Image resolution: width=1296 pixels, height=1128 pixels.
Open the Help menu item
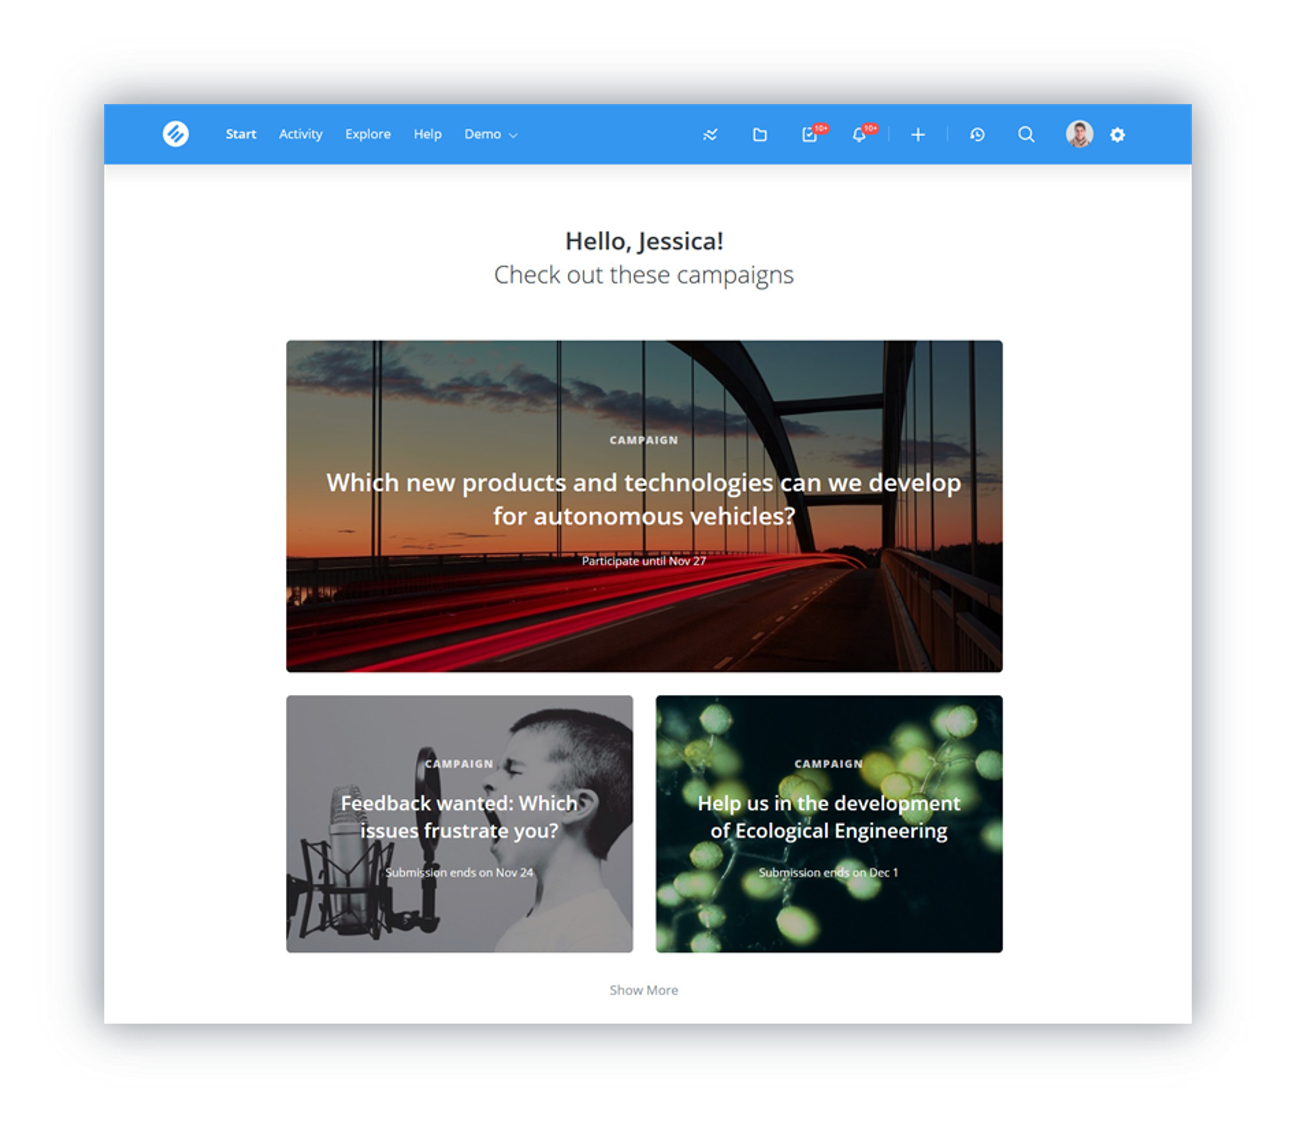pos(427,134)
